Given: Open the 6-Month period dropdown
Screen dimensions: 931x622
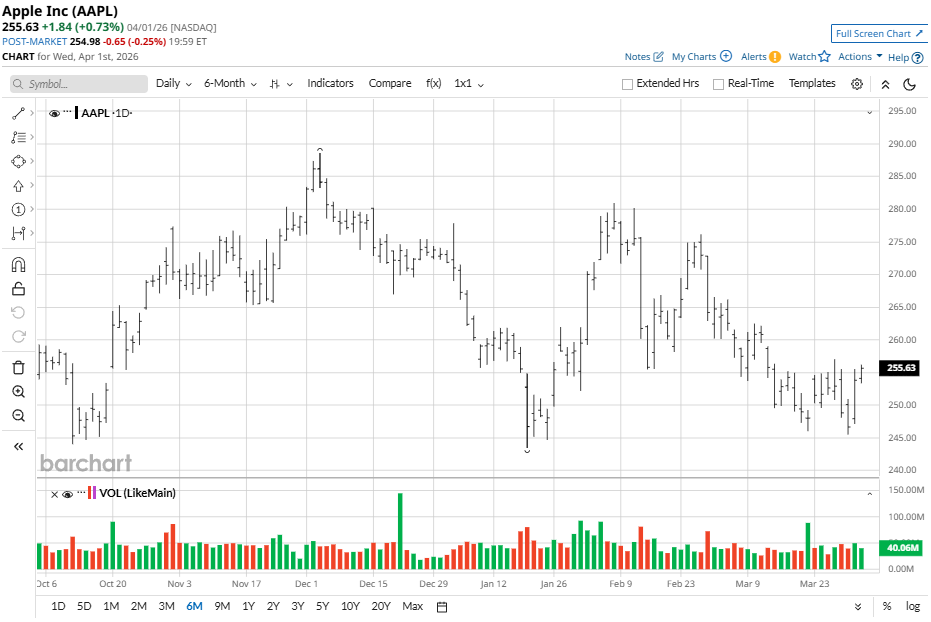Looking at the screenshot, I should 230,84.
